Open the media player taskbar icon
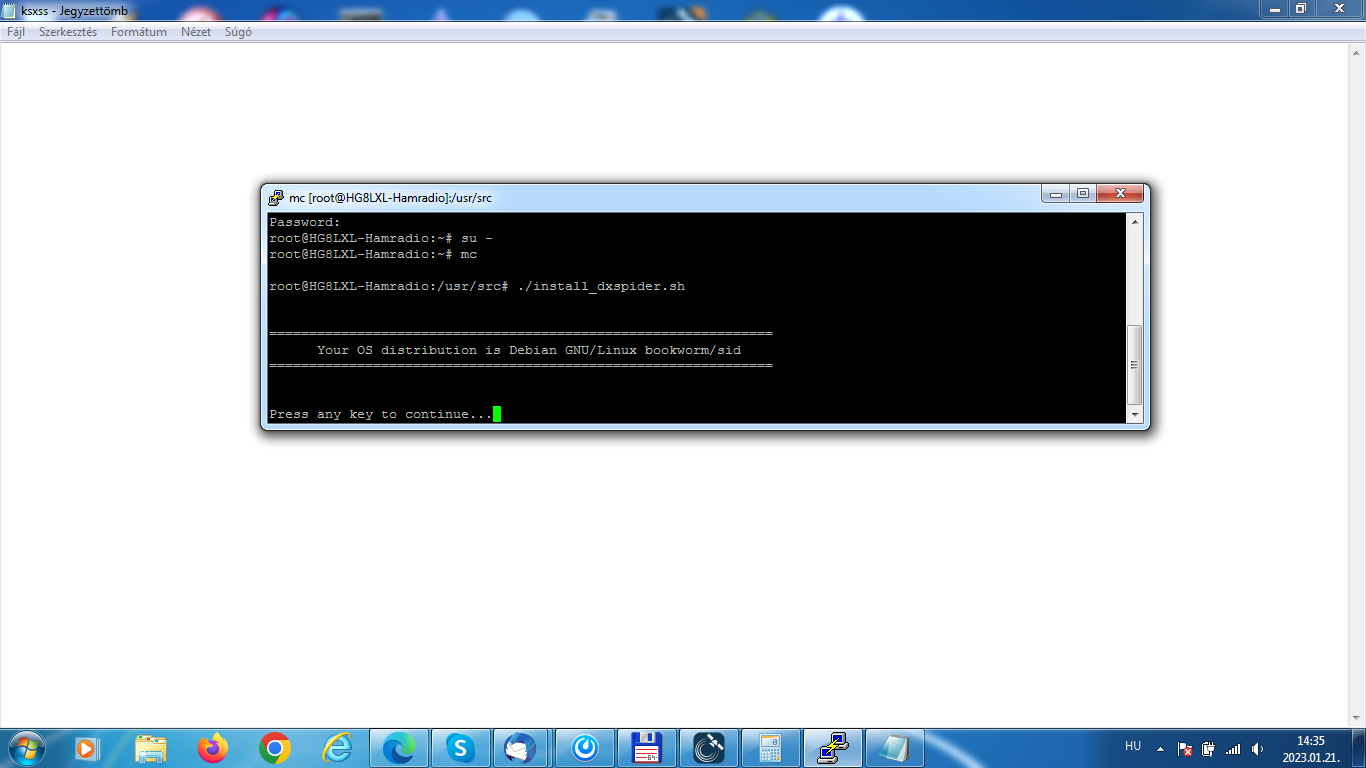Screen dimensions: 1366x768 87,747
